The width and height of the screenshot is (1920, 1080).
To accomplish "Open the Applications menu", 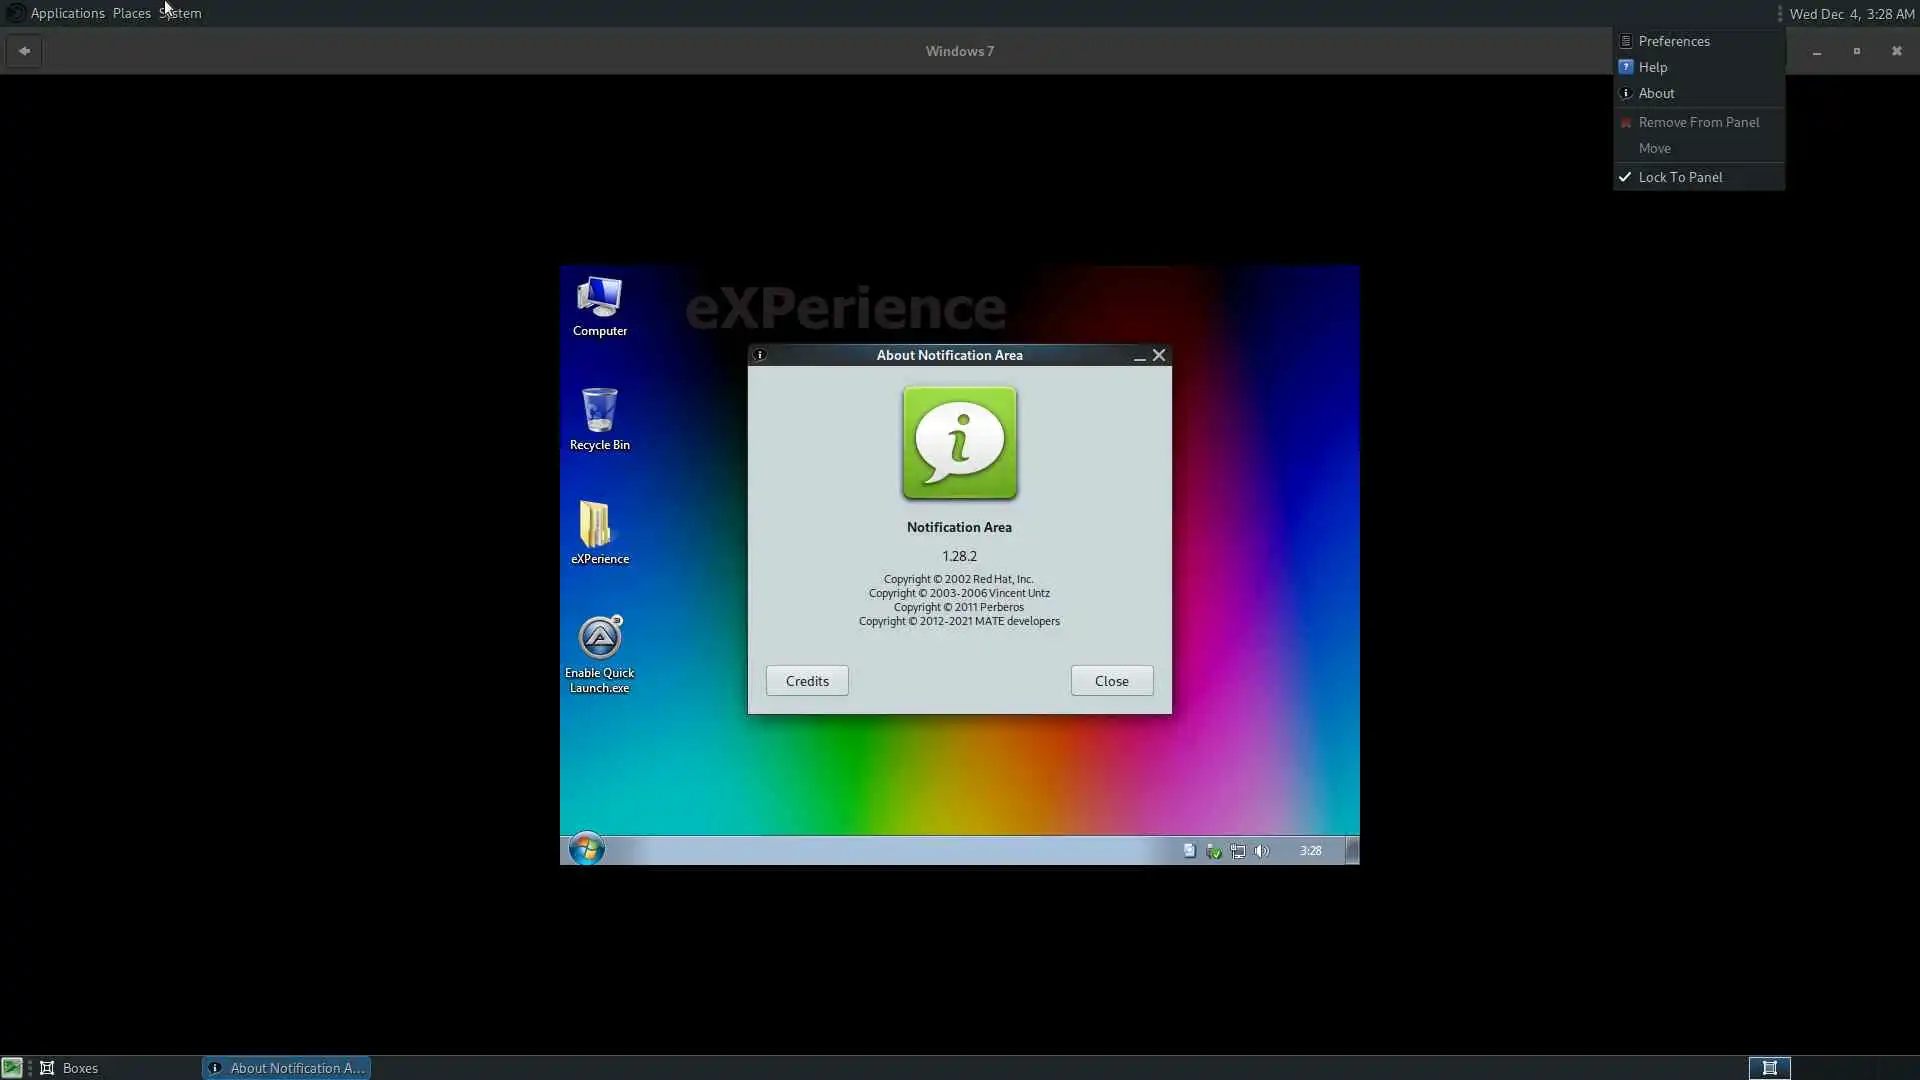I will click(67, 13).
